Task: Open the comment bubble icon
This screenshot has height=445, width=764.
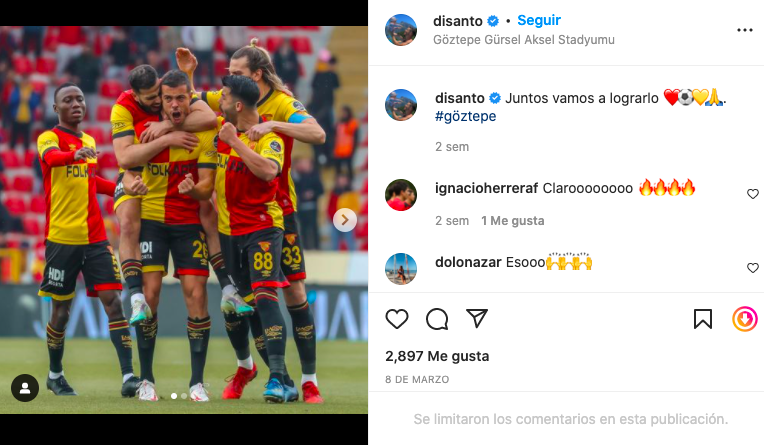Action: point(437,319)
